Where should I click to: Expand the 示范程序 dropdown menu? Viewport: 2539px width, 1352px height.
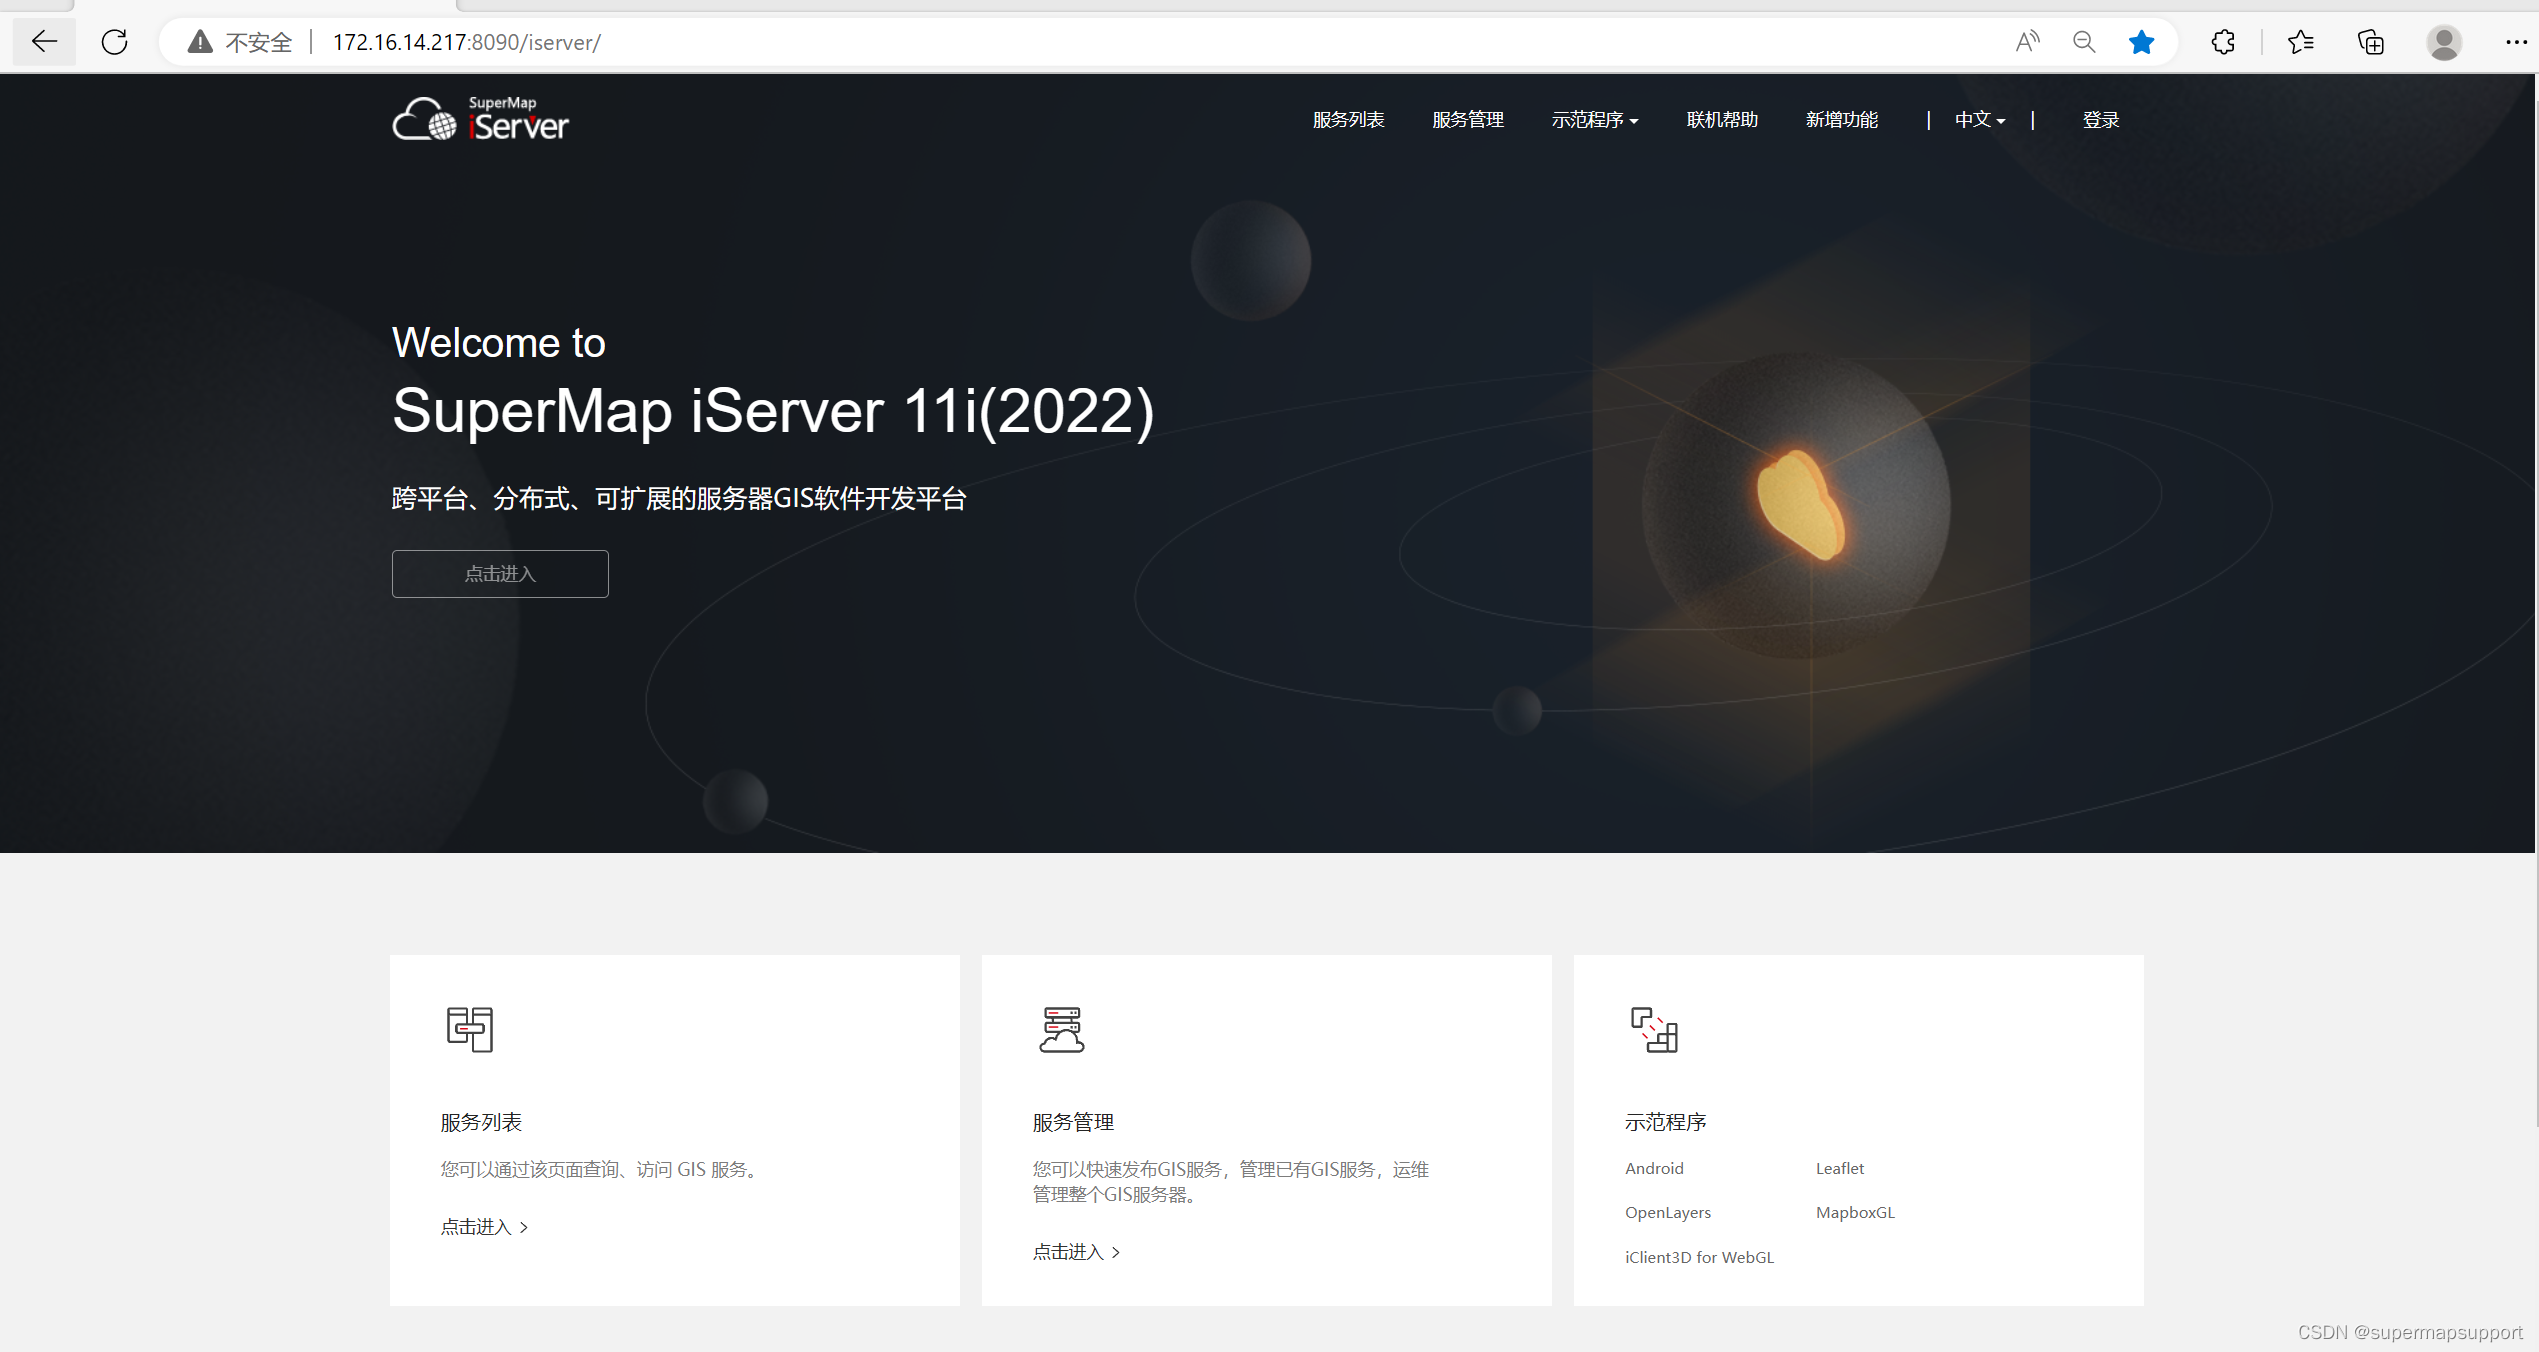pyautogui.click(x=1595, y=120)
